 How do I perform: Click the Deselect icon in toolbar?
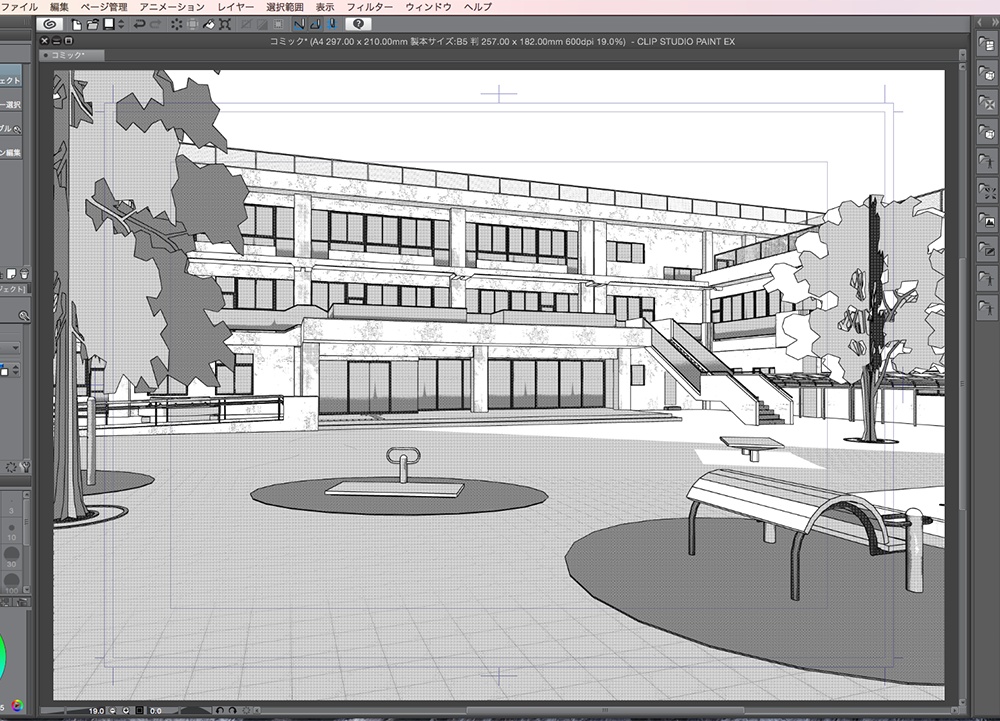246,24
